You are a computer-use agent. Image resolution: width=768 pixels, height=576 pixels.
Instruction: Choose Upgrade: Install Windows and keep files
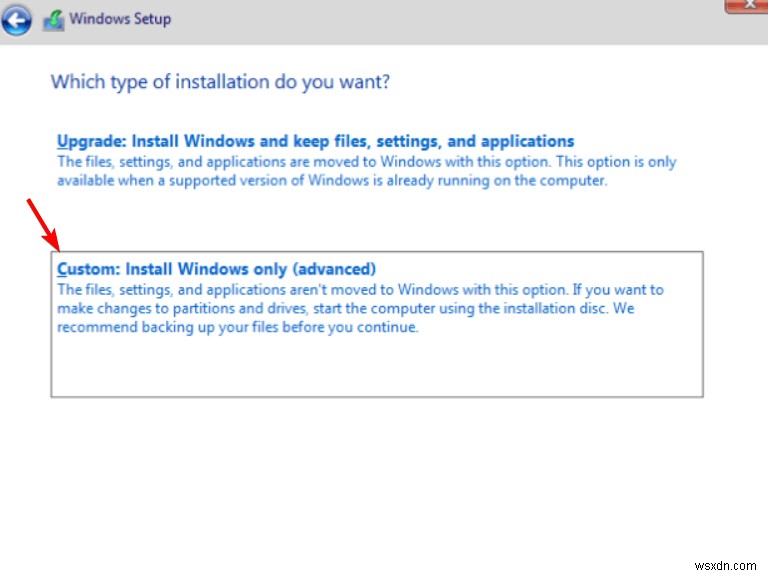click(x=315, y=141)
